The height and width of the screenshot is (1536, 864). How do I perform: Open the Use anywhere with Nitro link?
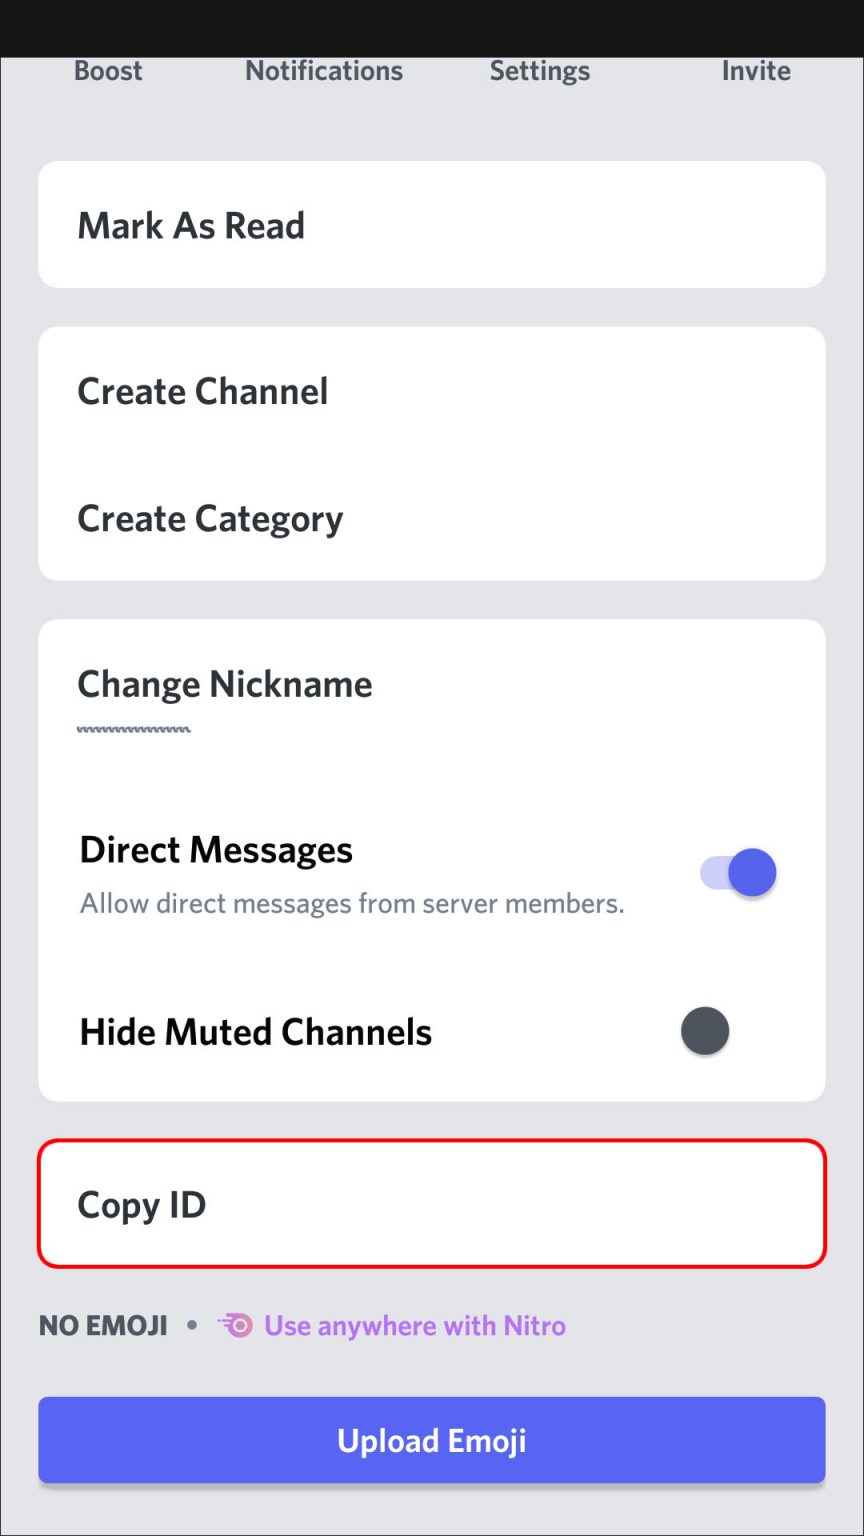pyautogui.click(x=415, y=1326)
